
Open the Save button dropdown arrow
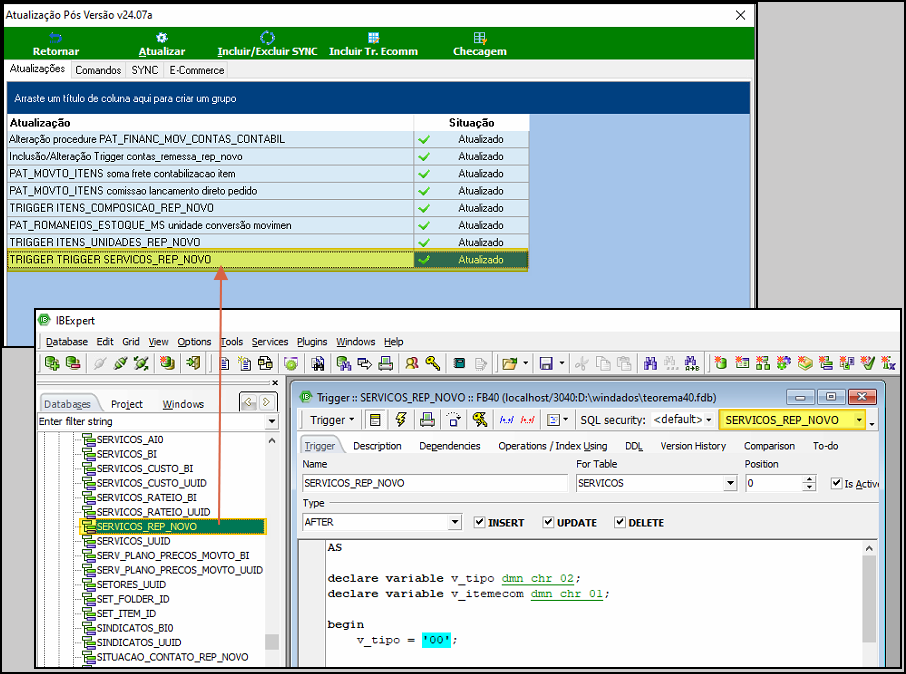pyautogui.click(x=562, y=363)
